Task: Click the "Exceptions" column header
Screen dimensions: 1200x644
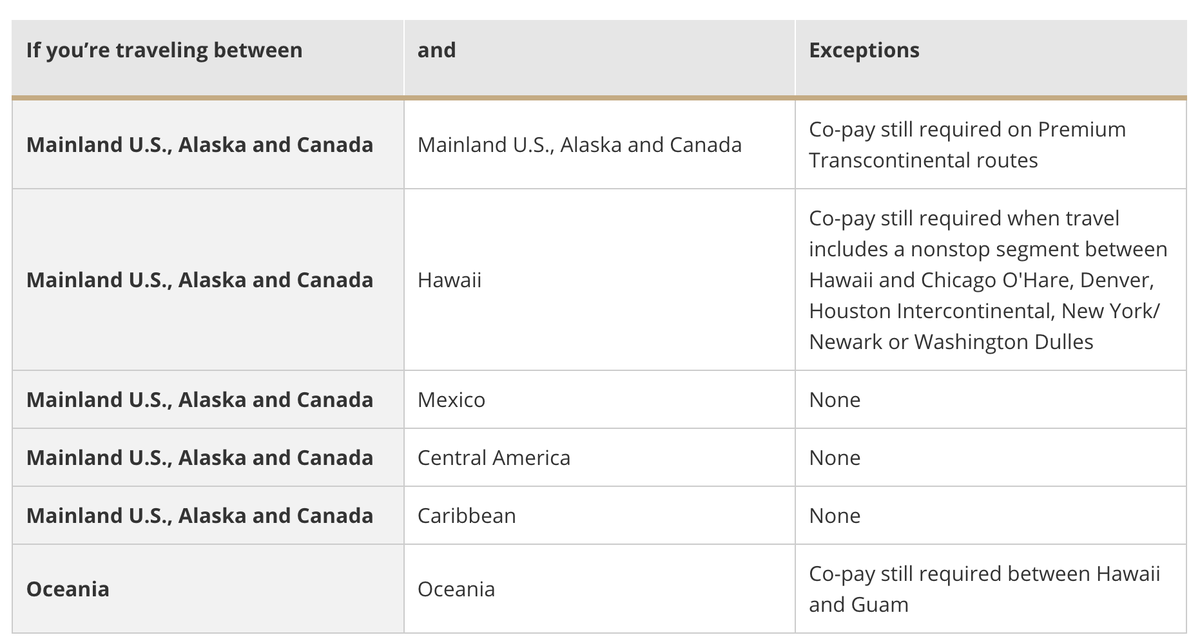Action: point(864,50)
